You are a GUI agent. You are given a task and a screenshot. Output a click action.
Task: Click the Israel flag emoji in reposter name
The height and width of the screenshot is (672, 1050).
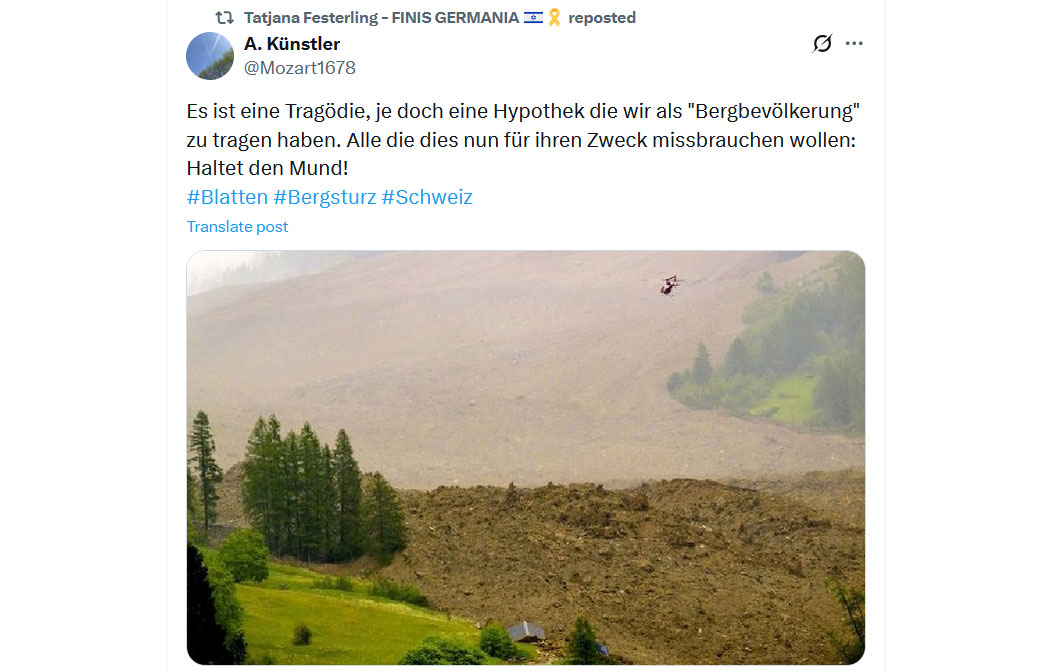coord(533,17)
